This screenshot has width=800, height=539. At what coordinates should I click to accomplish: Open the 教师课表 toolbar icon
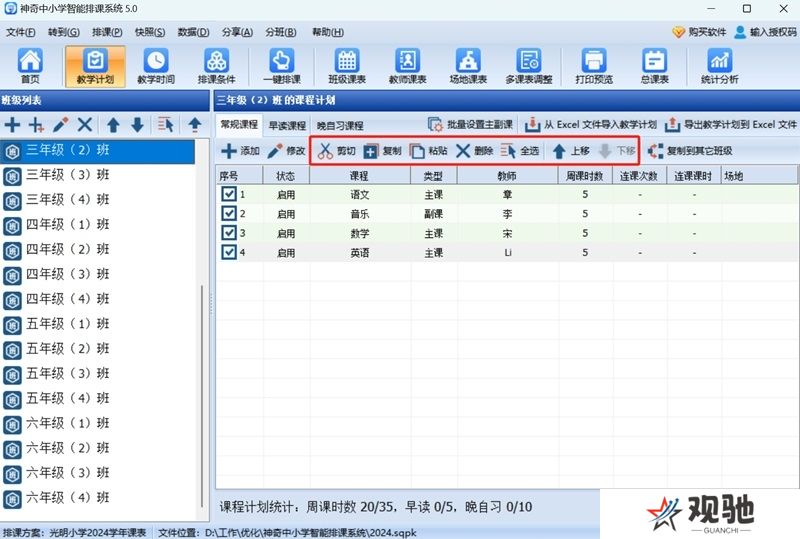[x=407, y=66]
